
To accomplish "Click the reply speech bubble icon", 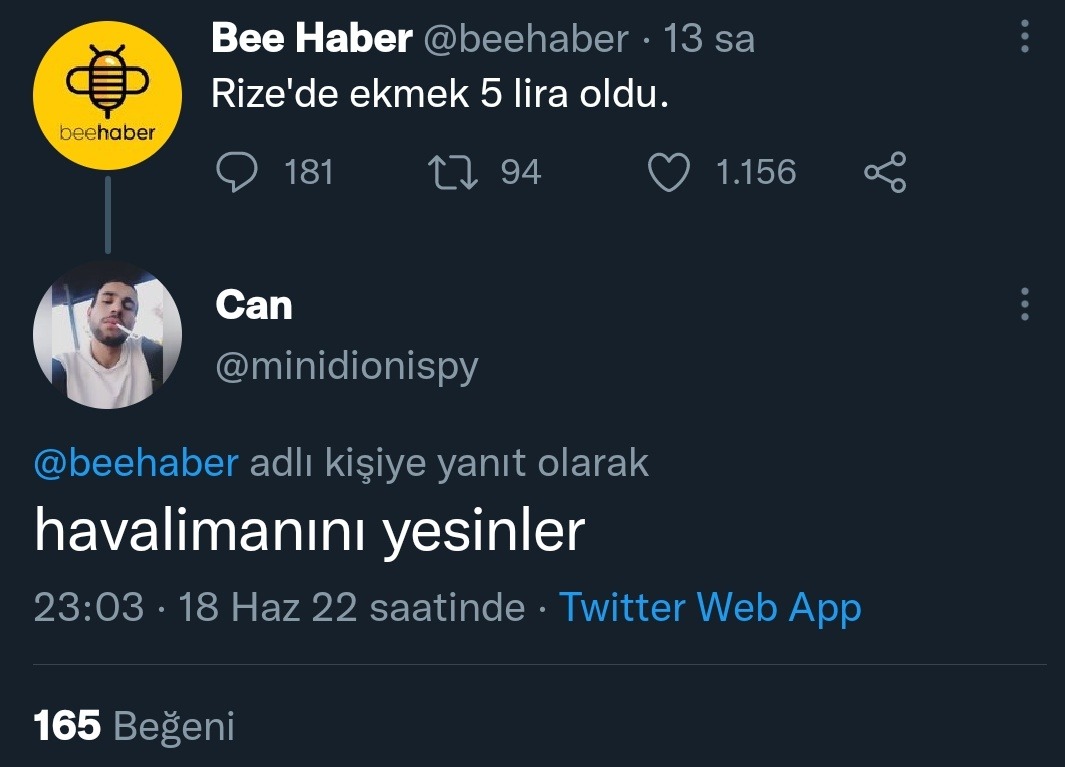I will 238,172.
